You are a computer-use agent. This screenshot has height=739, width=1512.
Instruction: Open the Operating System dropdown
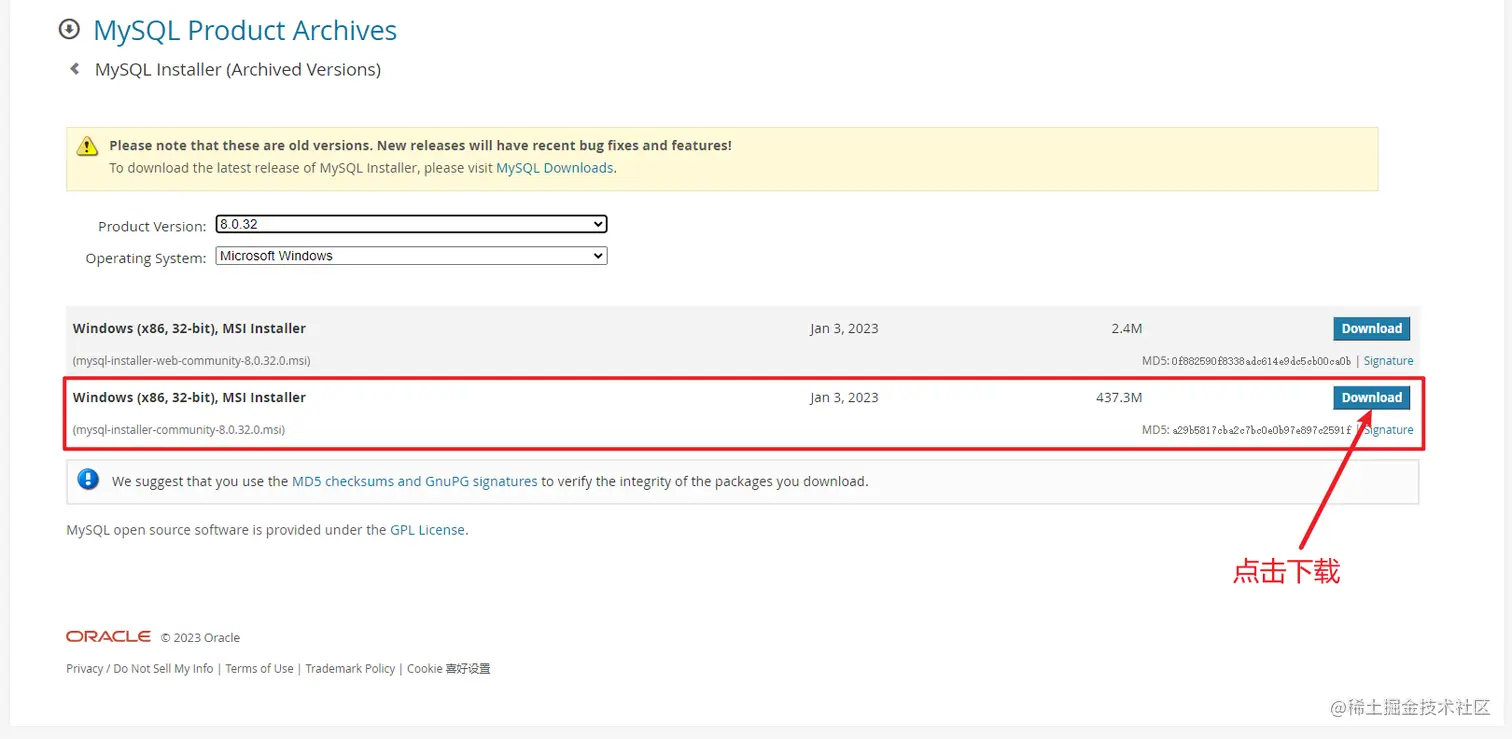411,256
